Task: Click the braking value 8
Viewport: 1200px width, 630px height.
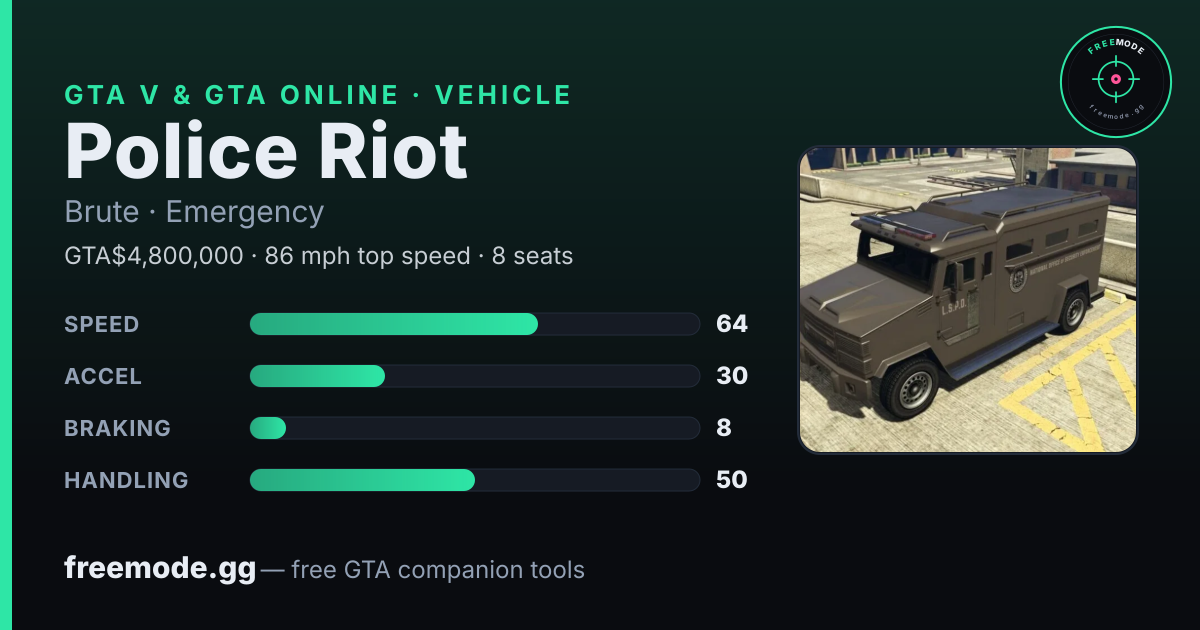Action: pyautogui.click(x=724, y=428)
